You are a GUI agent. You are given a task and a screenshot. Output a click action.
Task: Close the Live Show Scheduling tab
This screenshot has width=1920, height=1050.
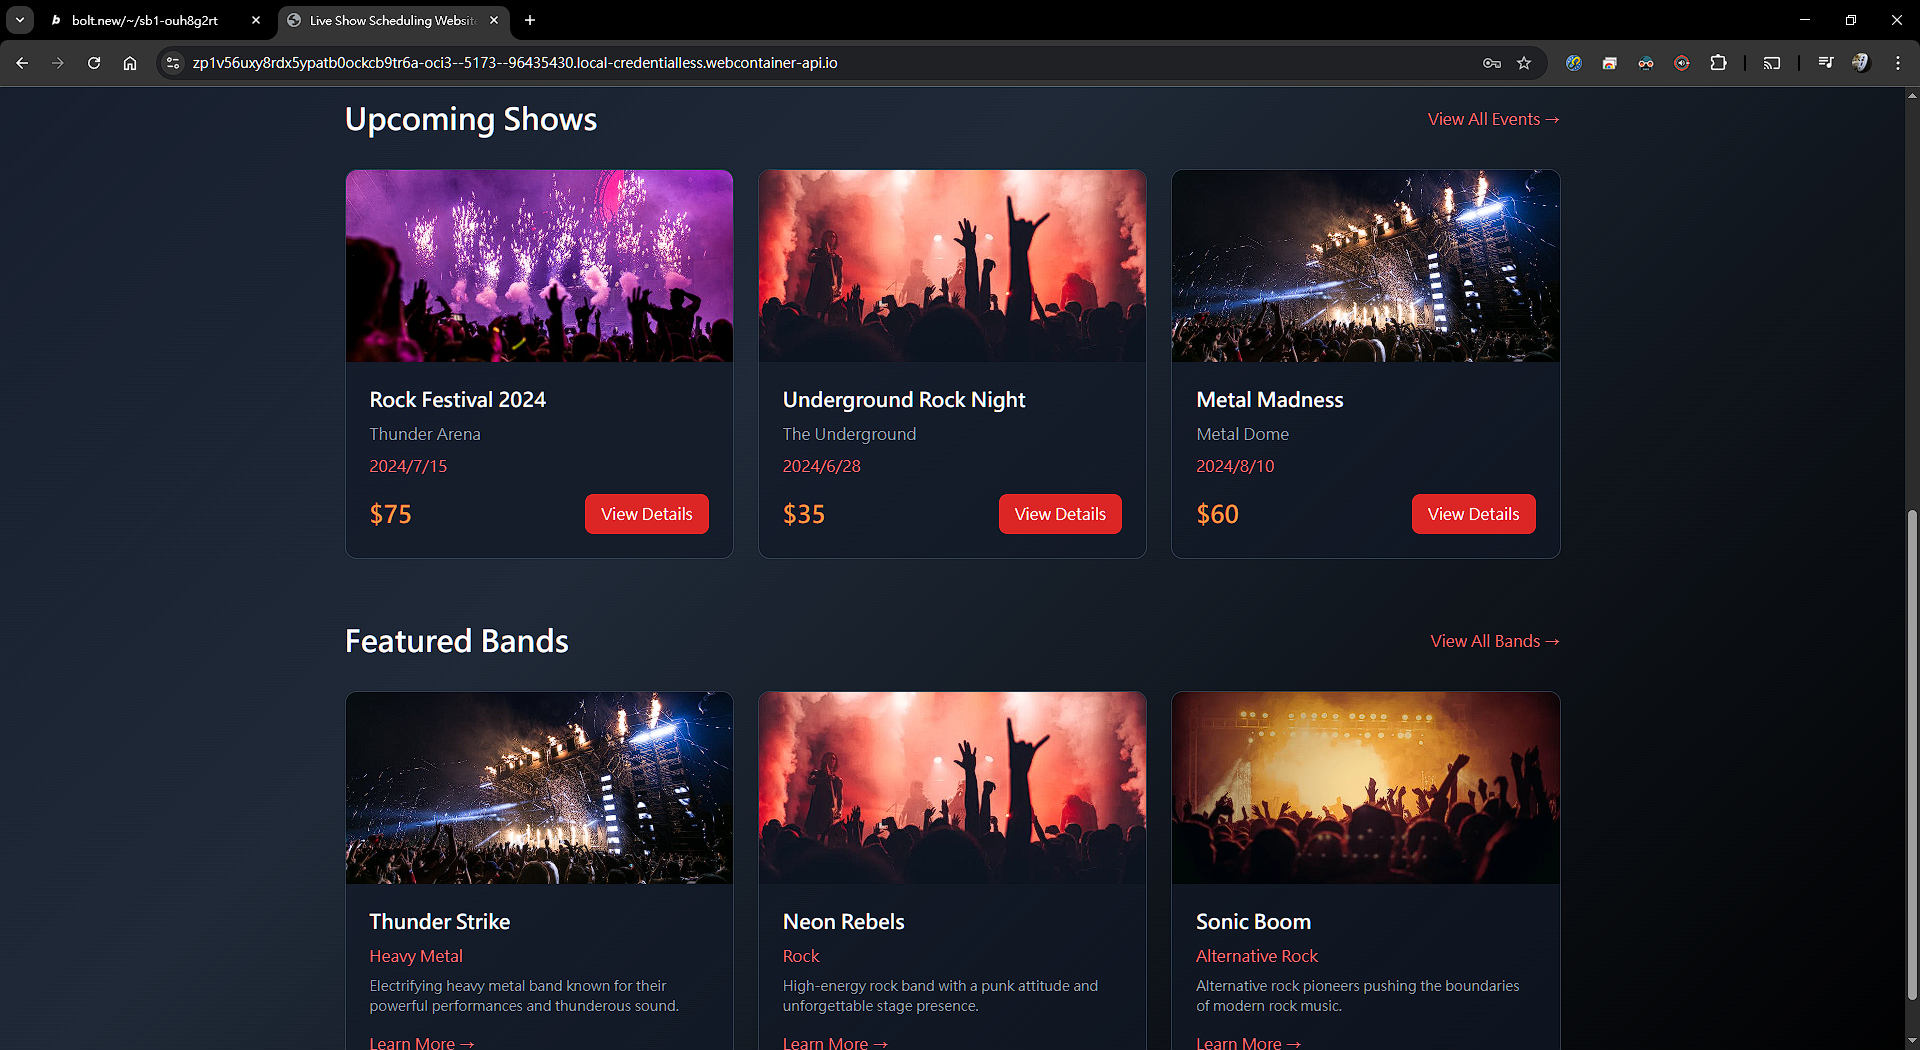click(x=494, y=20)
